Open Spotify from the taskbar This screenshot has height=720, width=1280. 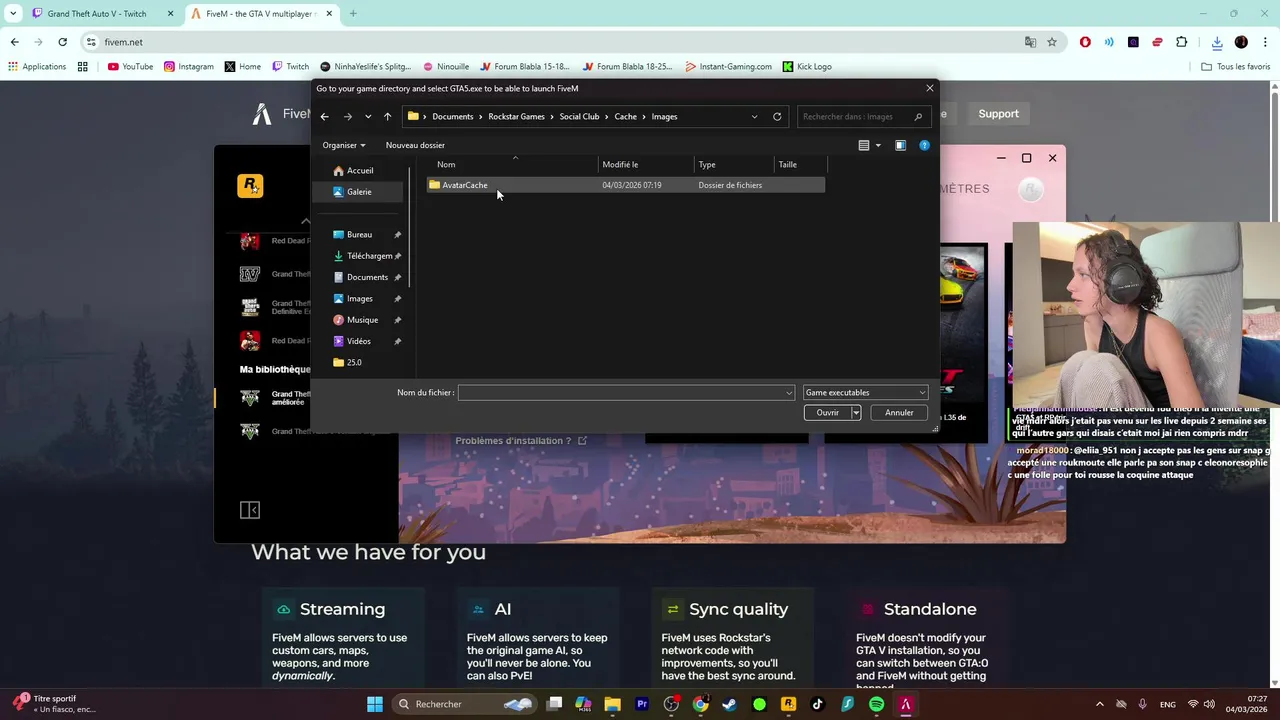pos(876,704)
